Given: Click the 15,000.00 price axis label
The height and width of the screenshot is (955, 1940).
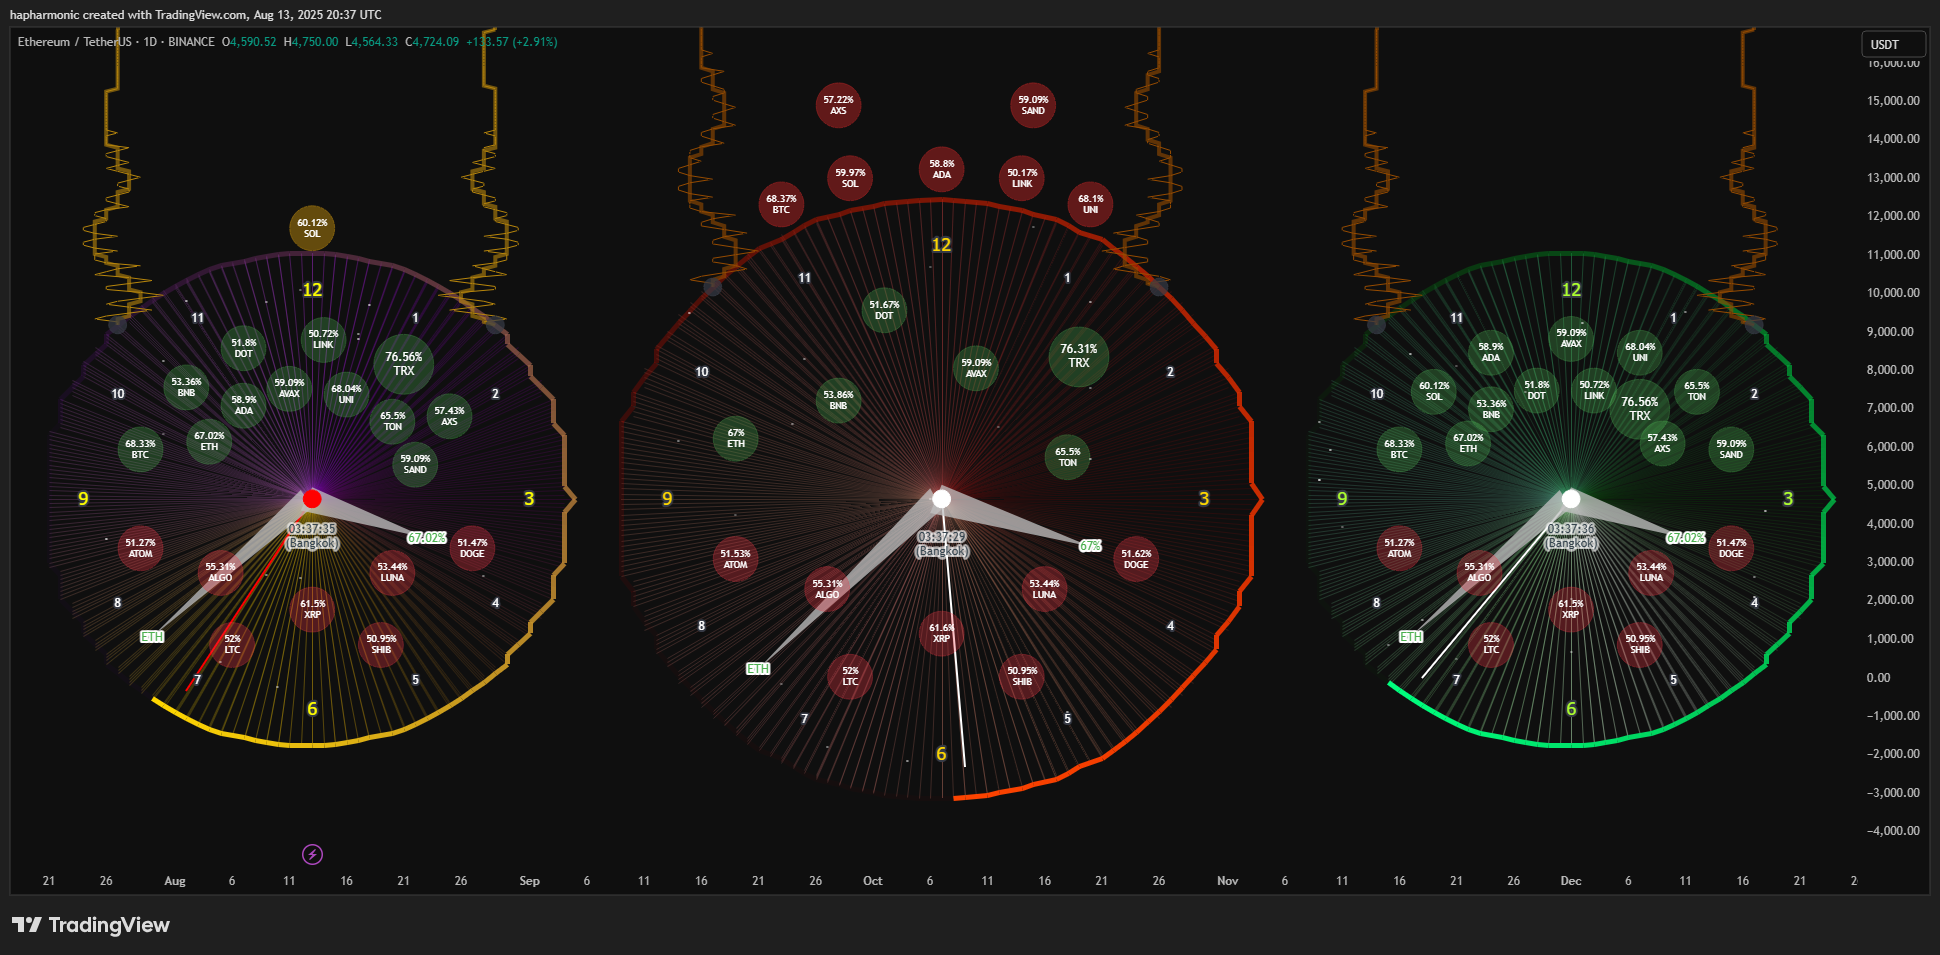Looking at the screenshot, I should pyautogui.click(x=1893, y=101).
